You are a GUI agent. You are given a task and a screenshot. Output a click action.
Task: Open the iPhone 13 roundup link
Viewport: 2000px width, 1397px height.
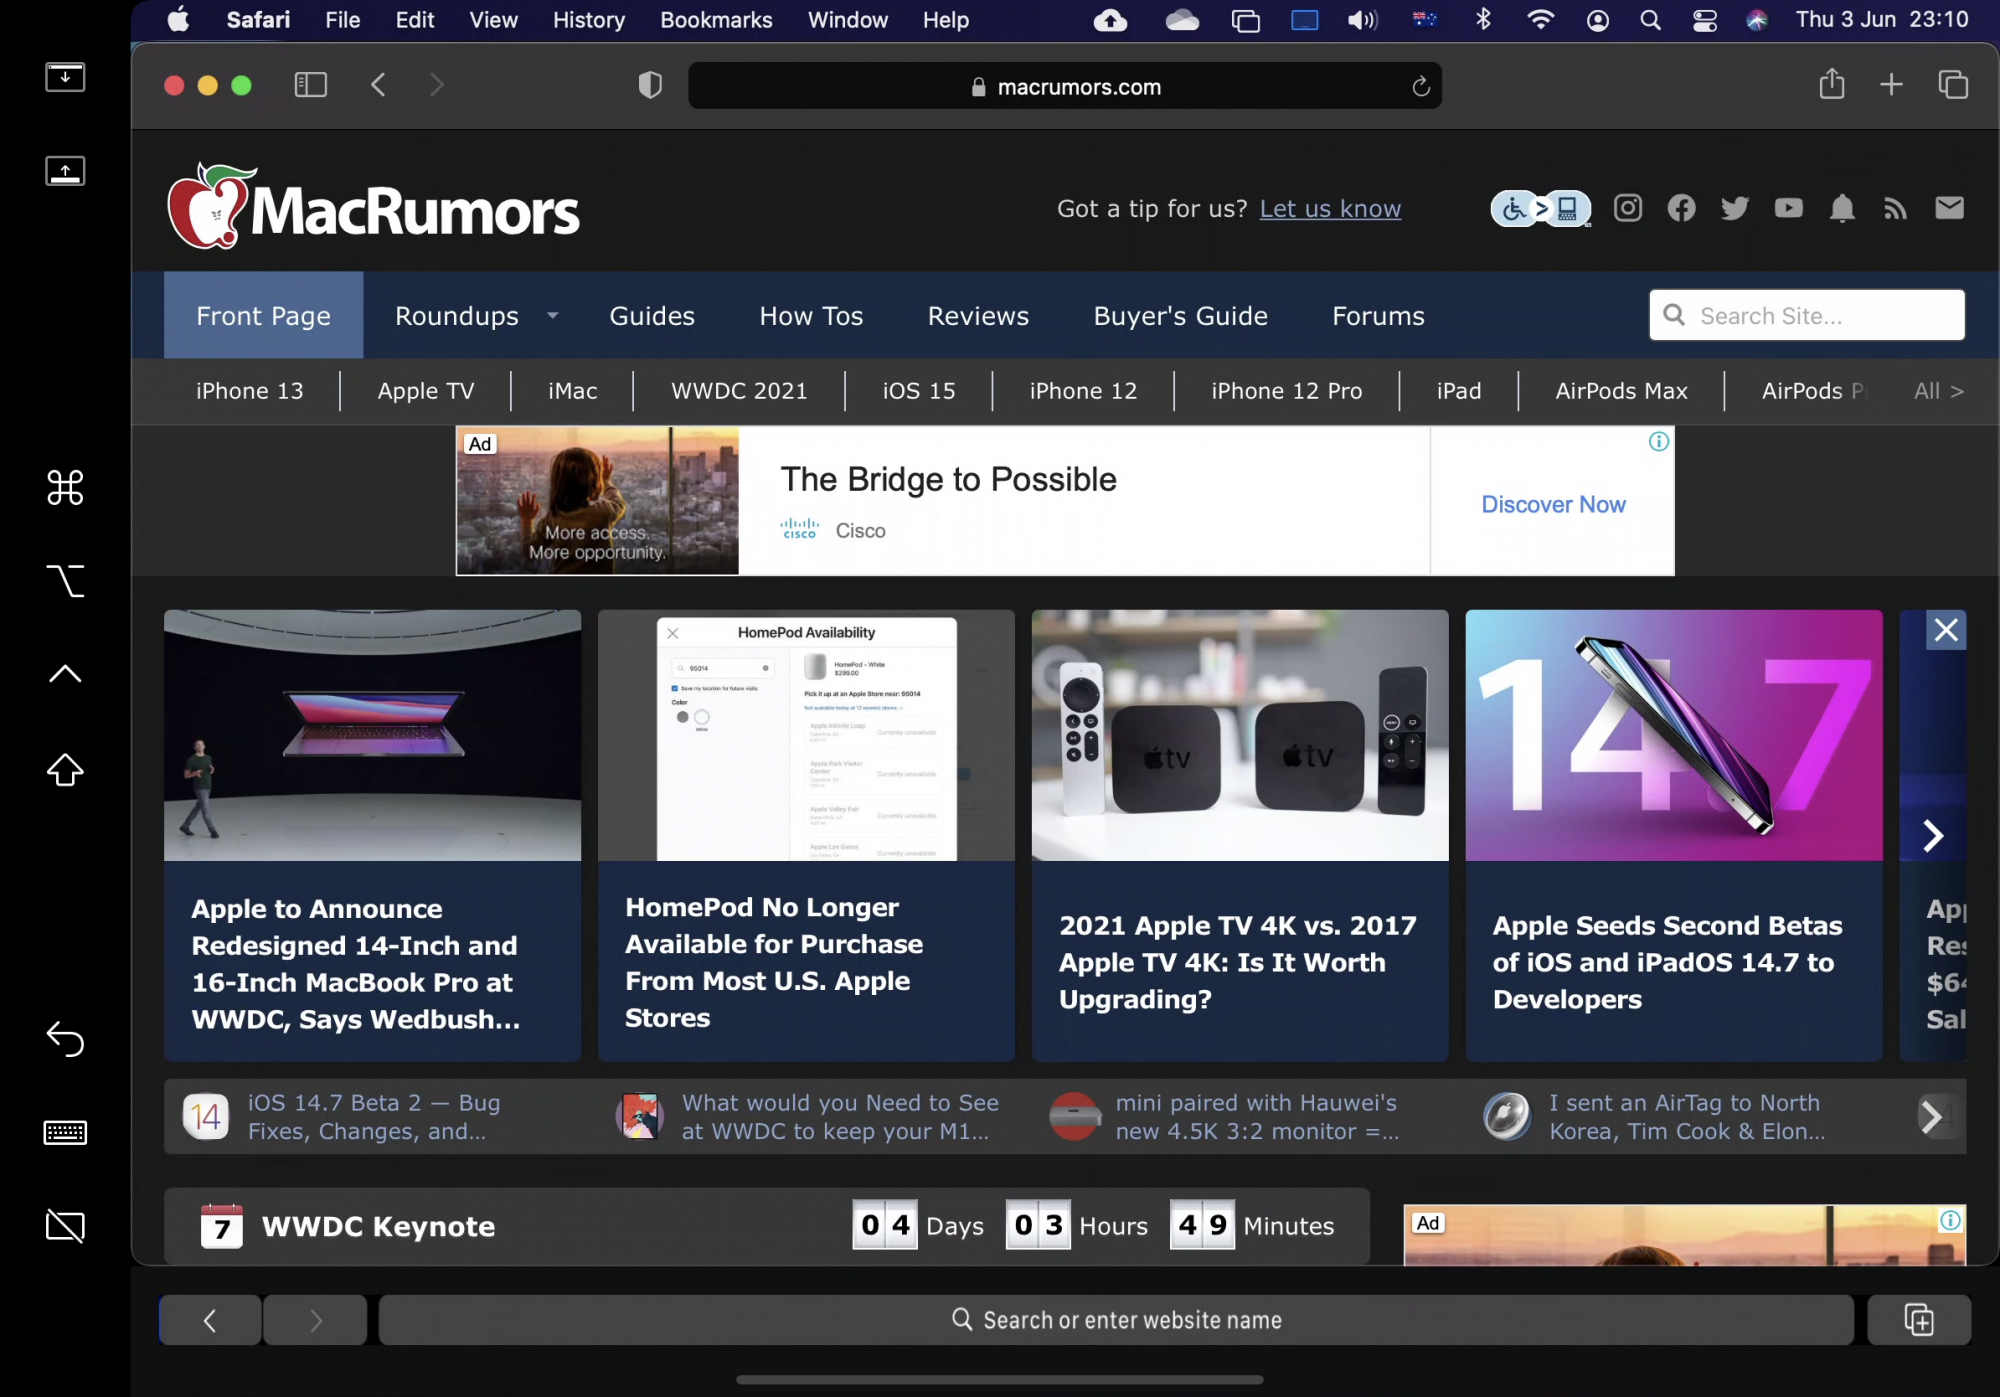tap(250, 391)
